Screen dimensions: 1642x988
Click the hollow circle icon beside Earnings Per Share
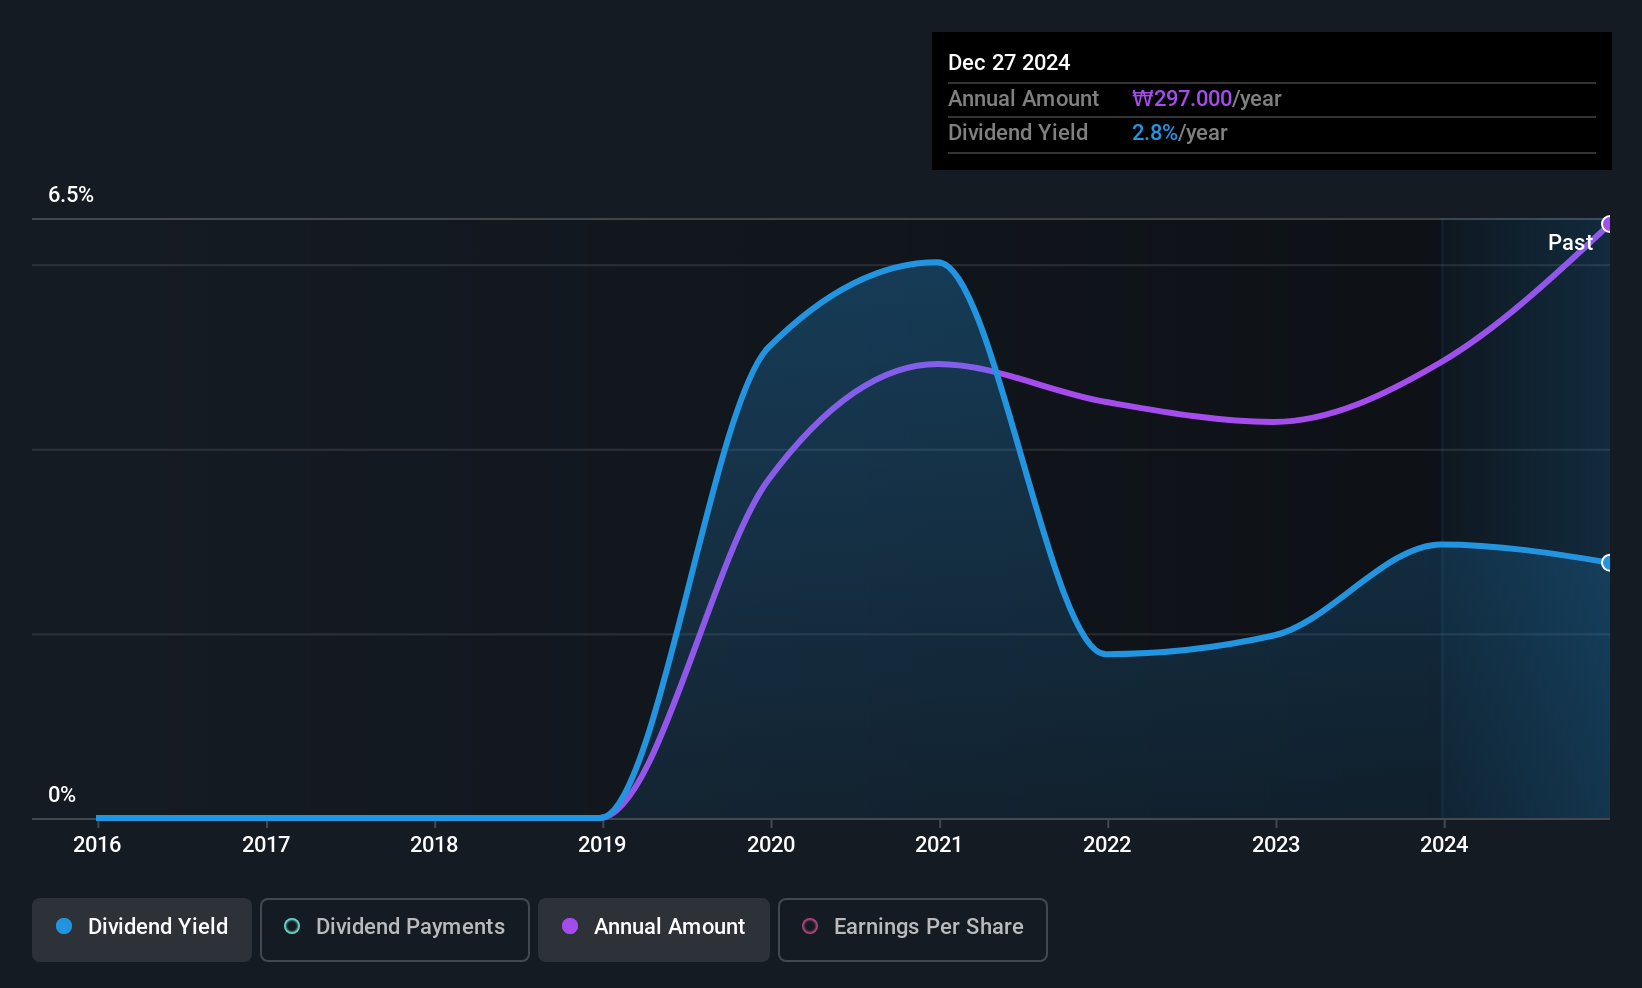pyautogui.click(x=810, y=927)
